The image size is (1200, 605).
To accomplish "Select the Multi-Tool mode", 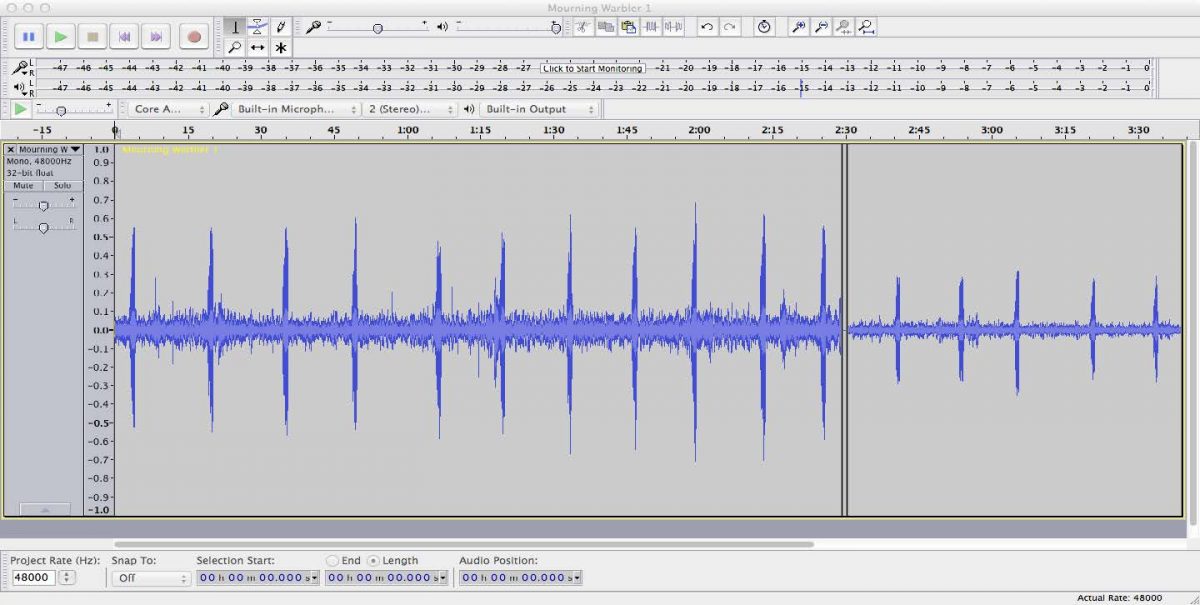I will click(x=279, y=47).
